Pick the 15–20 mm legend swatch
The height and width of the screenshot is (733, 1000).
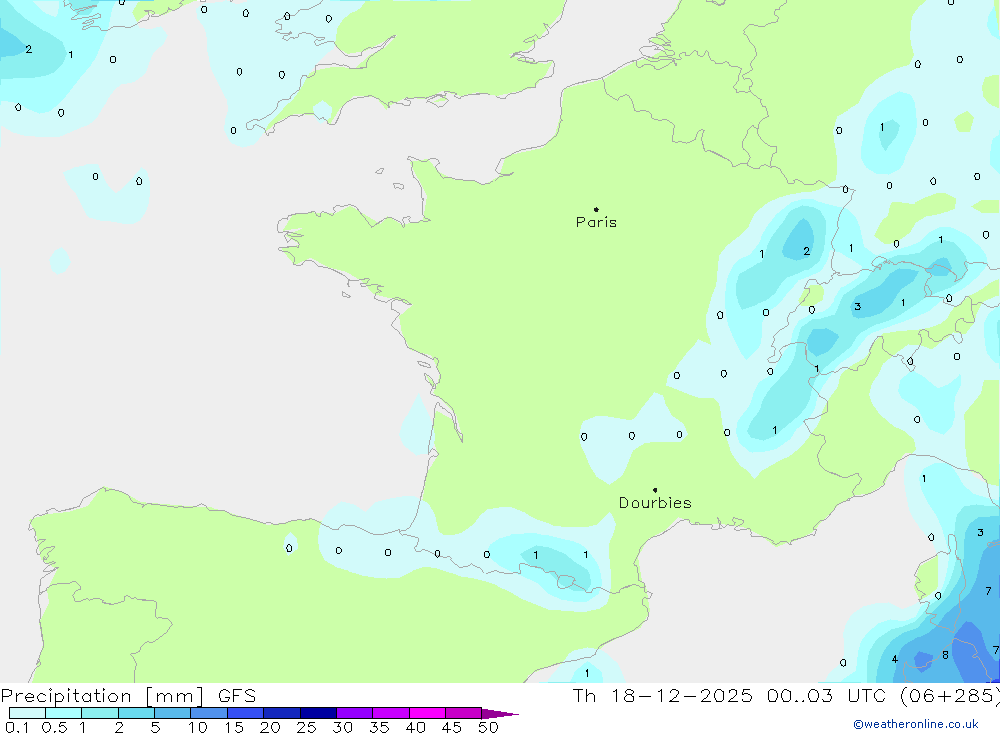[x=246, y=713]
